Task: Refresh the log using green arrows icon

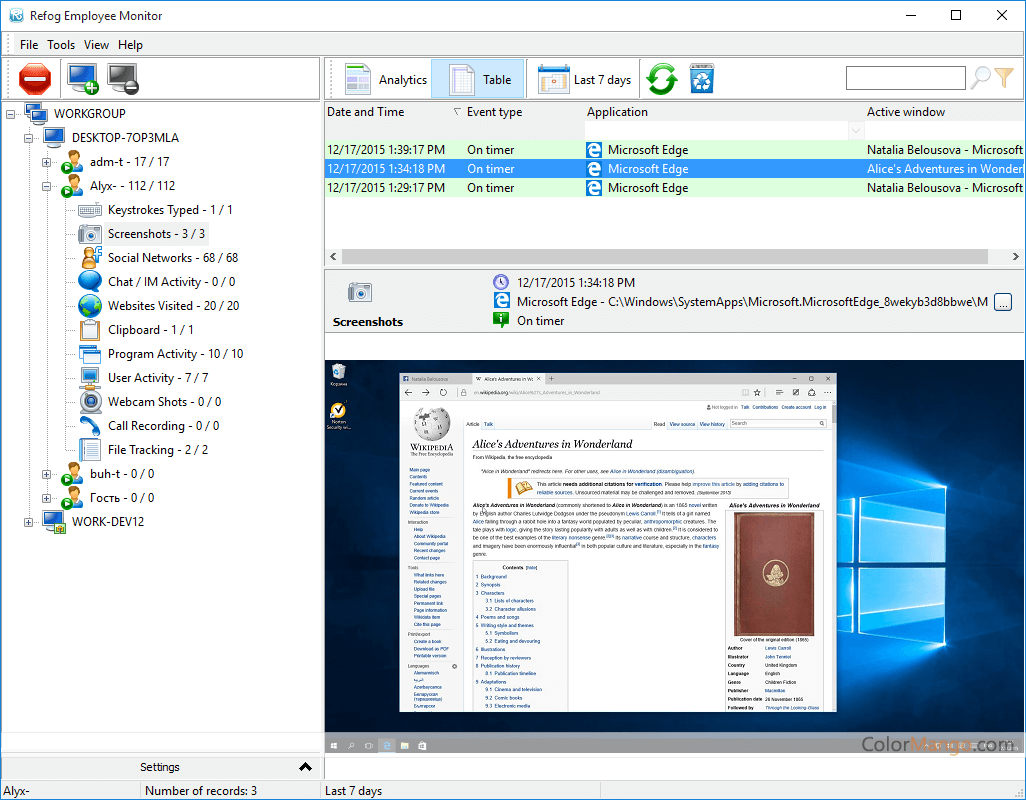Action: 662,77
